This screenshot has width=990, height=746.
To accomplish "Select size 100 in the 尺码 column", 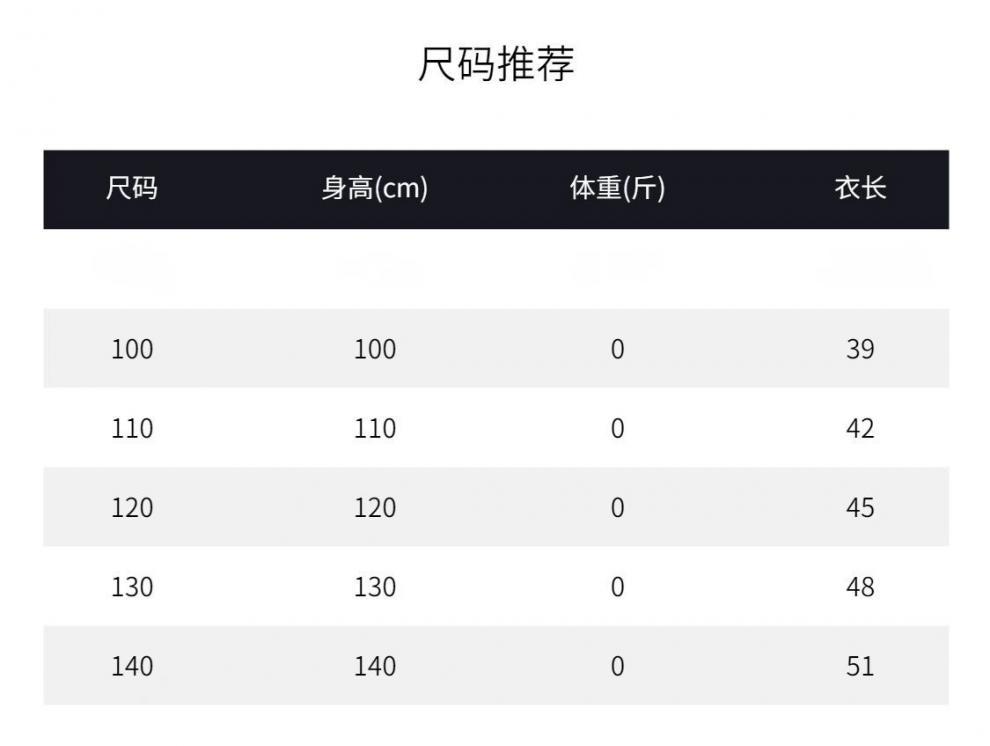I will tap(132, 349).
